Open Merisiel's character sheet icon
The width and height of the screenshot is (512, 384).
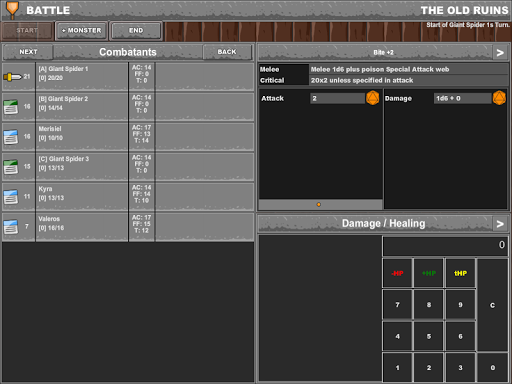[x=11, y=137]
